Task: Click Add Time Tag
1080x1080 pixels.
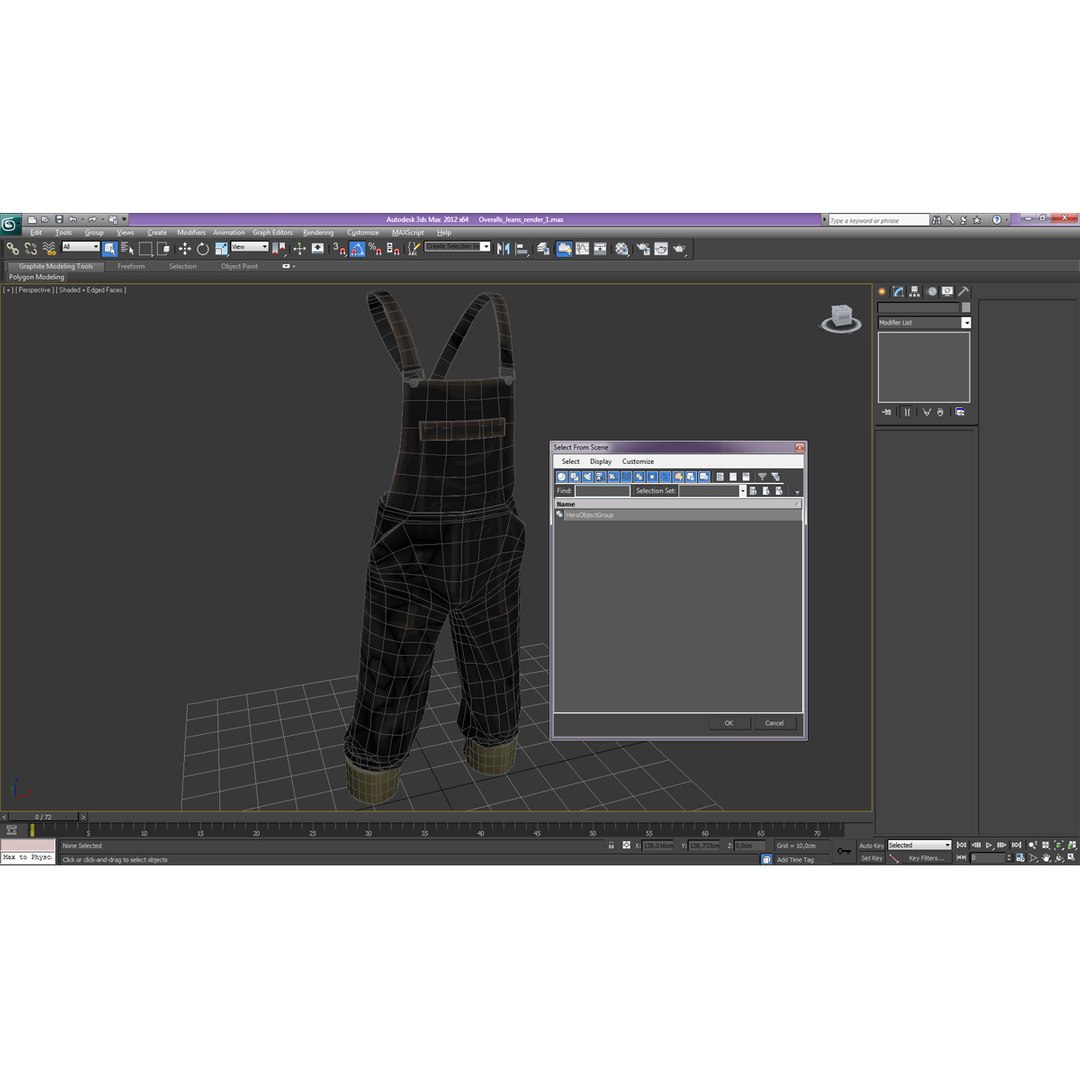Action: click(795, 860)
